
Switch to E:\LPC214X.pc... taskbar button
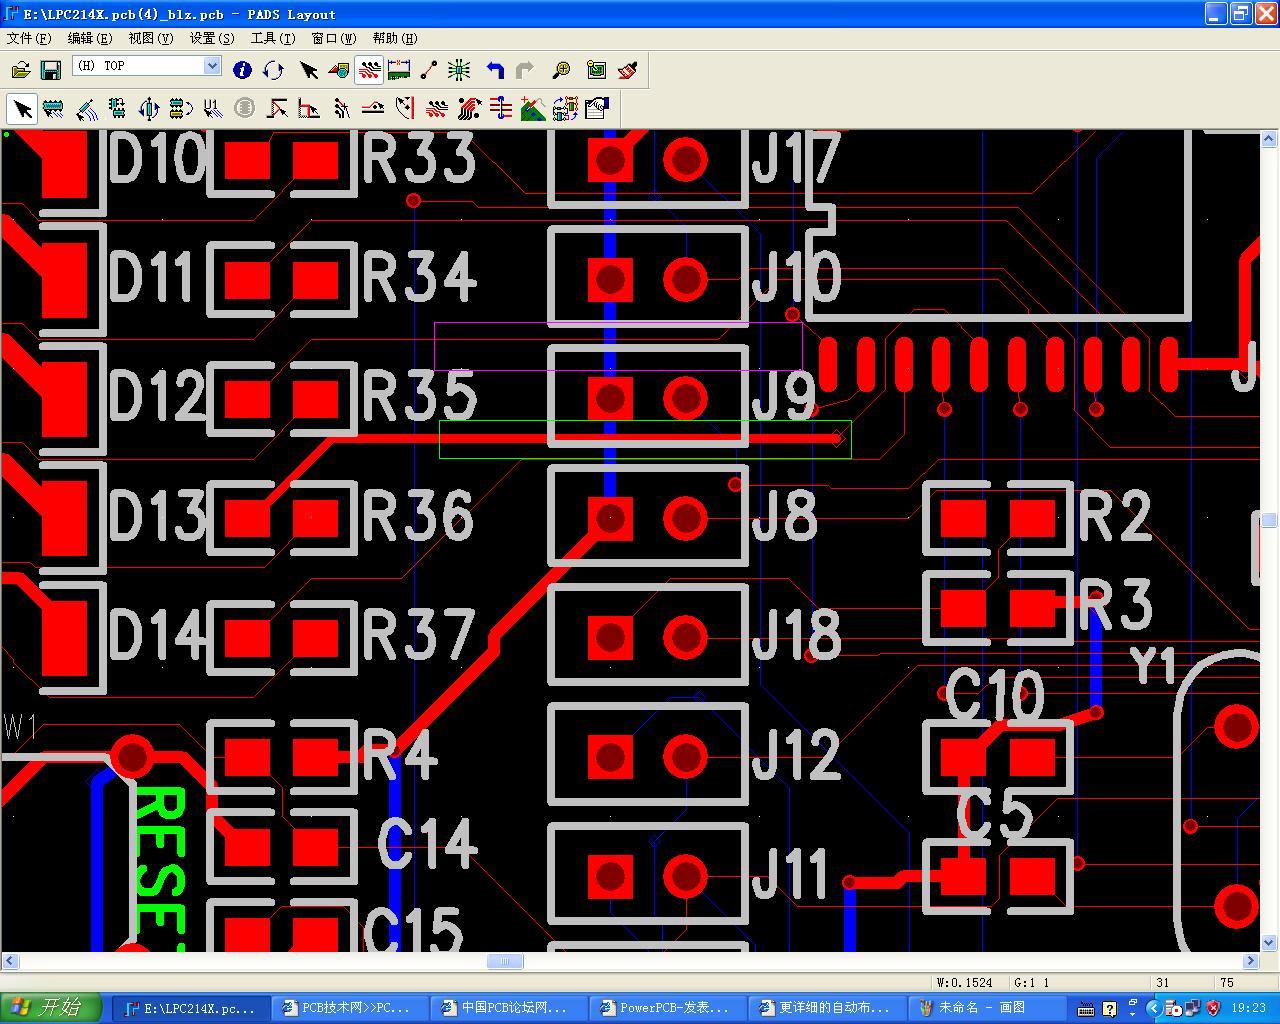click(190, 1008)
